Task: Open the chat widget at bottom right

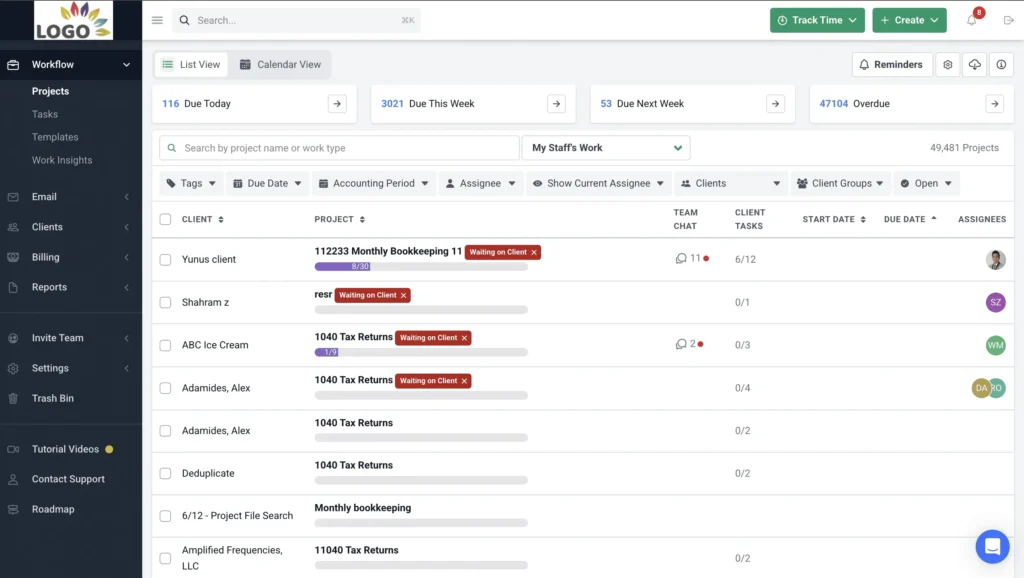Action: [992, 546]
